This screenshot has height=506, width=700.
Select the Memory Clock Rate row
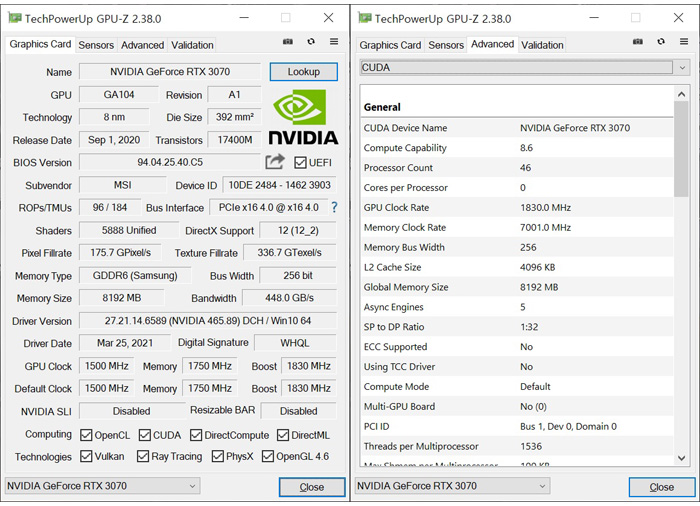[x=517, y=227]
